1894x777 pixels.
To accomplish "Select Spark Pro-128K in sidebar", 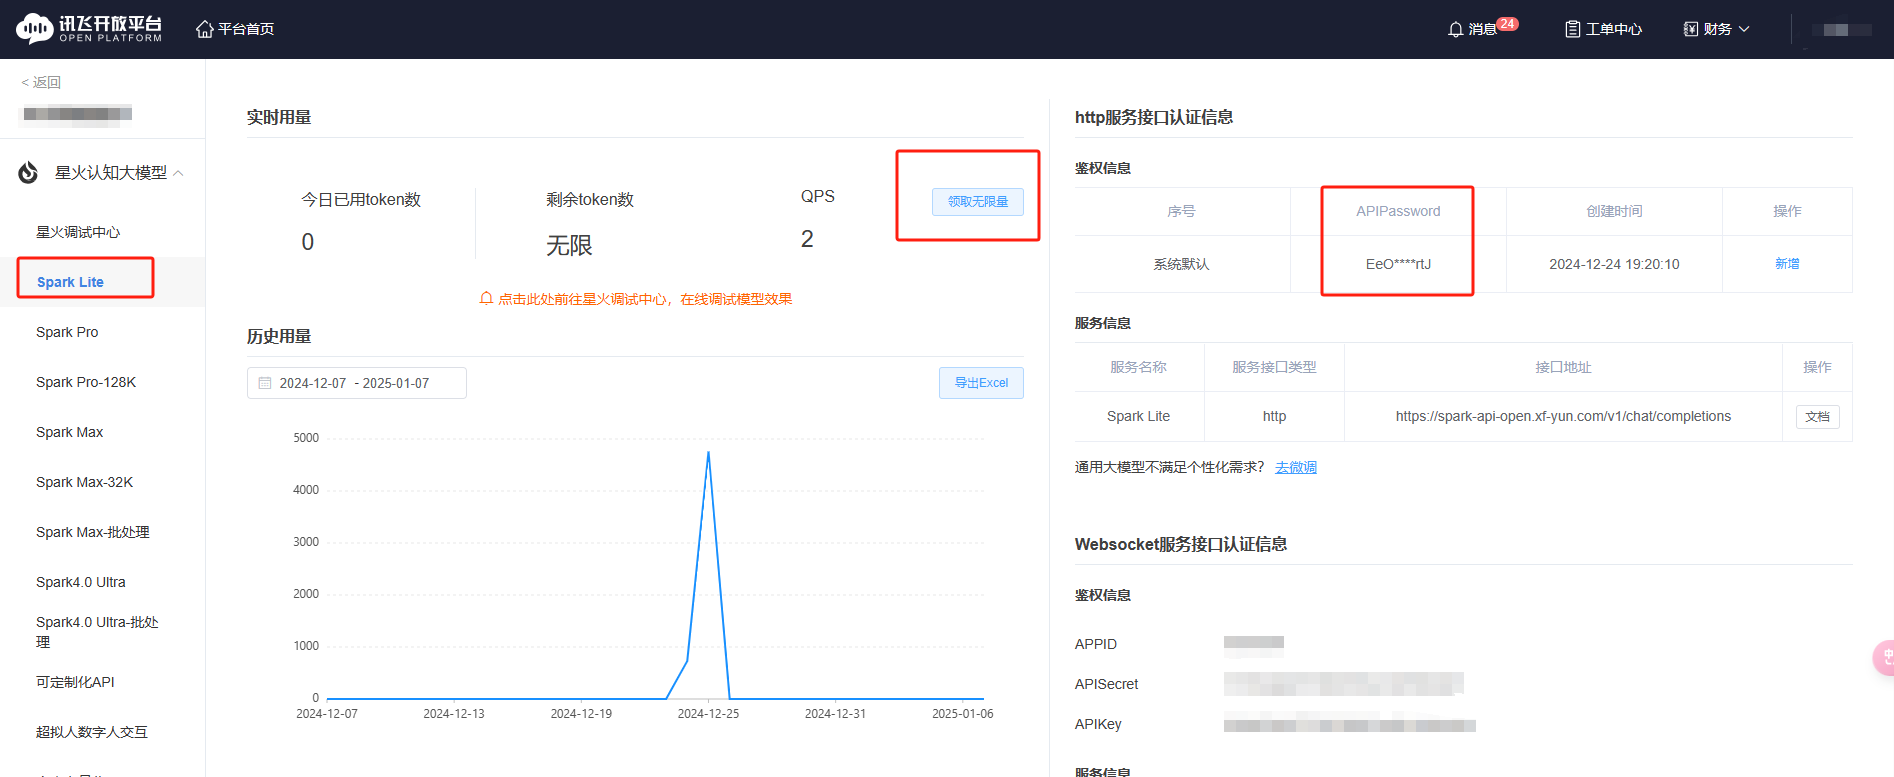I will 86,382.
